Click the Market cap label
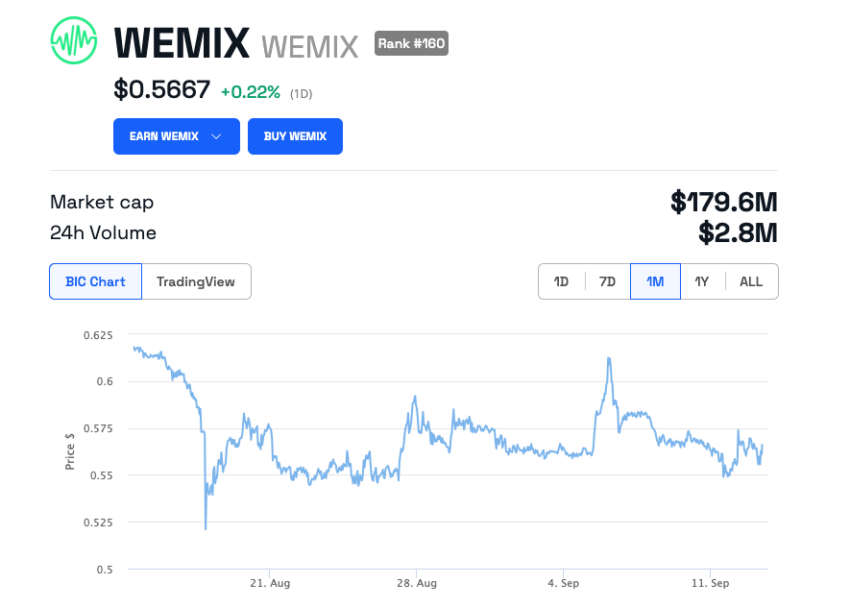850x607 pixels. tap(102, 202)
